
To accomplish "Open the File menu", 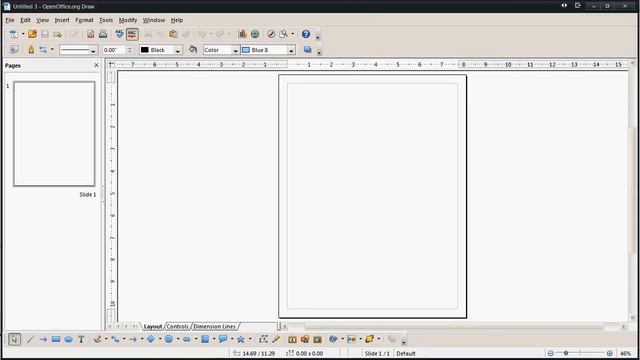I will 10,20.
